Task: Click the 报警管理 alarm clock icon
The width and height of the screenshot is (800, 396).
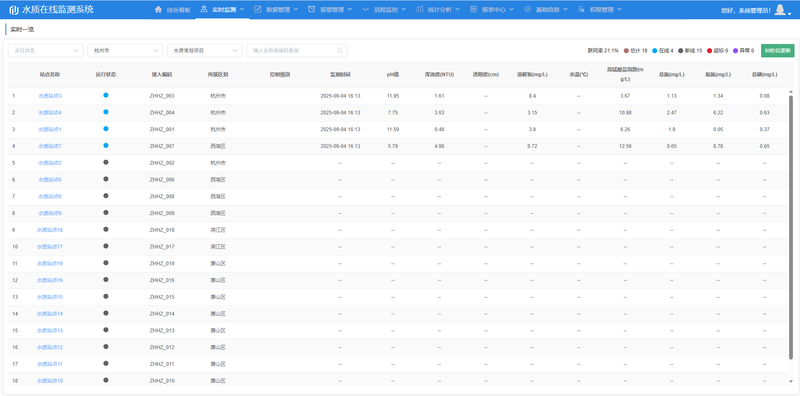Action: (x=312, y=9)
